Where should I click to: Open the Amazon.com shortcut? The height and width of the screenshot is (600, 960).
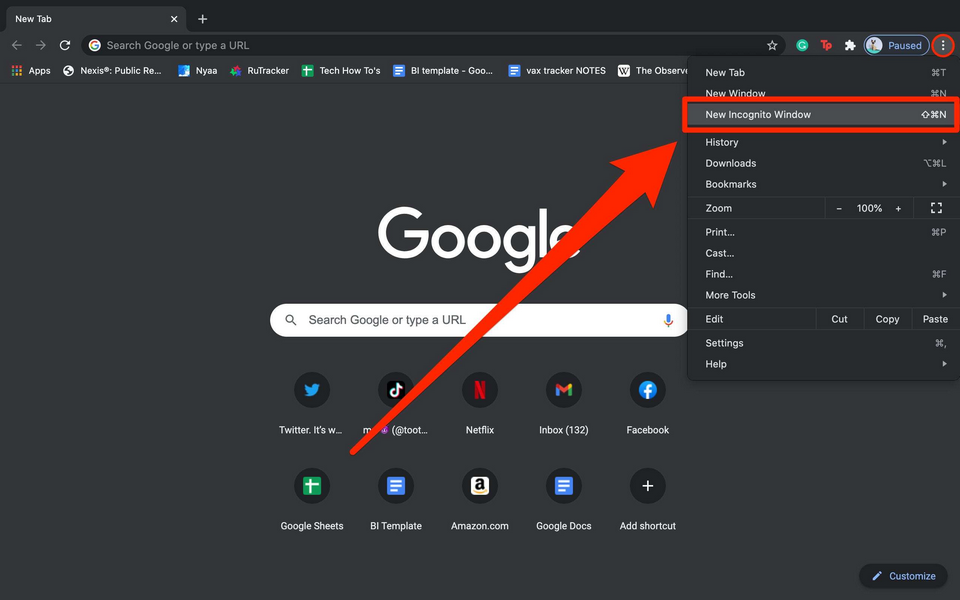[x=480, y=487]
